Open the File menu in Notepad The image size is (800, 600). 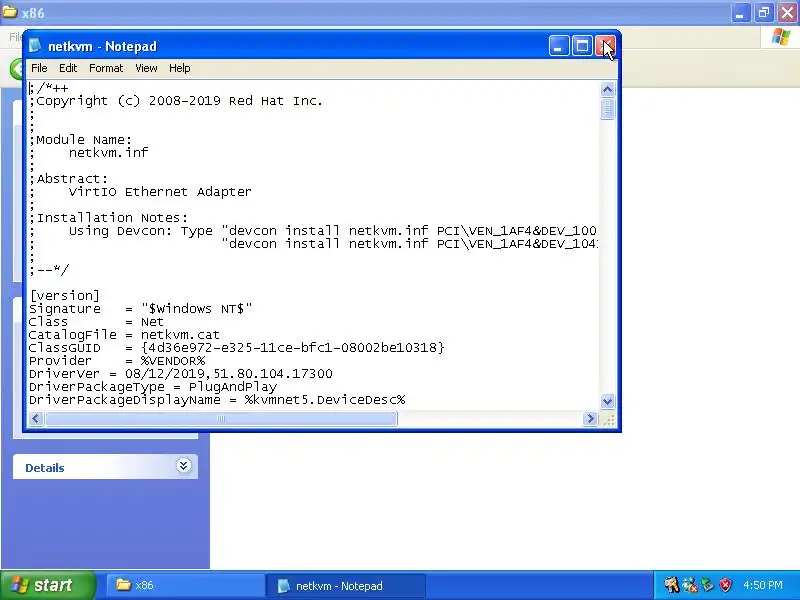click(39, 68)
